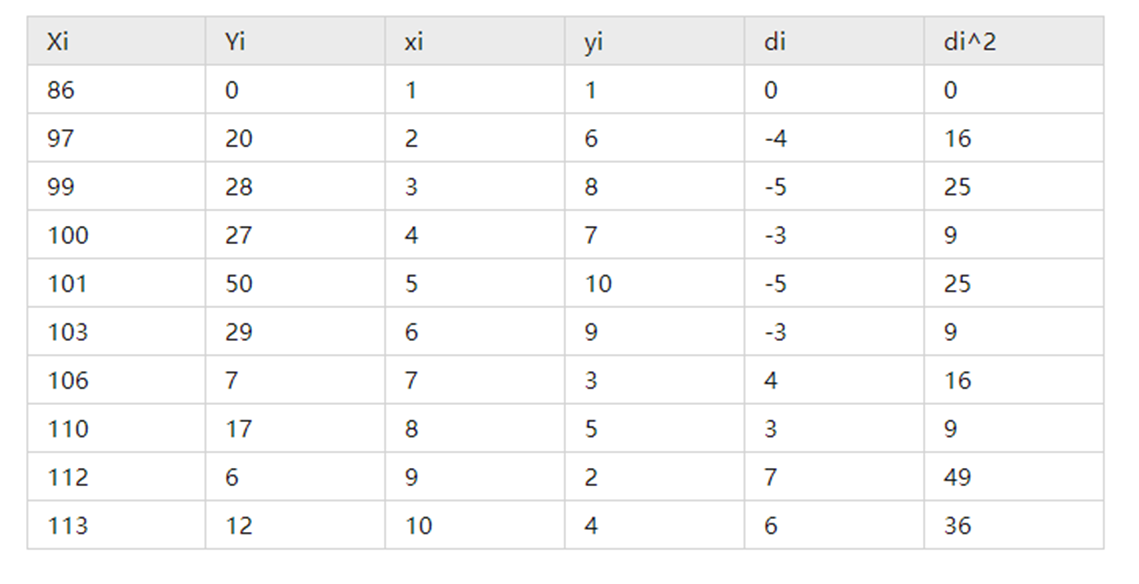Select the cell with value 28
Image resolution: width=1139 pixels, height=584 pixels.
(x=239, y=187)
